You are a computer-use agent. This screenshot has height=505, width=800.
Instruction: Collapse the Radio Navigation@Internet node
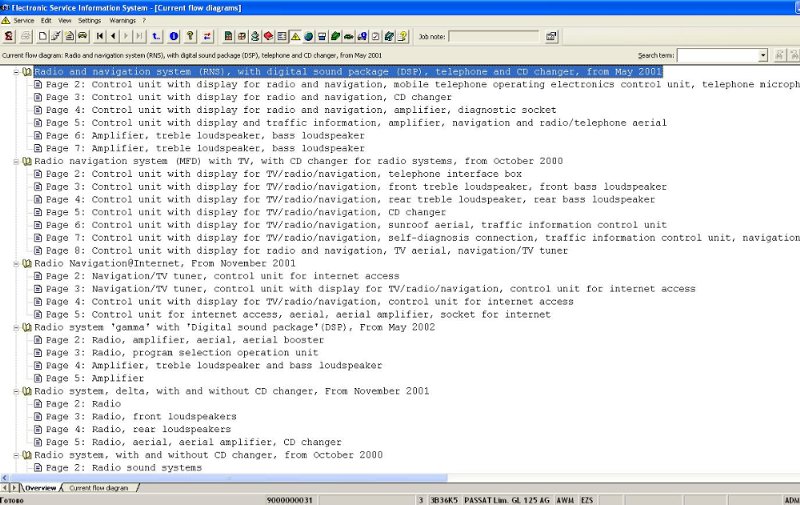16,264
